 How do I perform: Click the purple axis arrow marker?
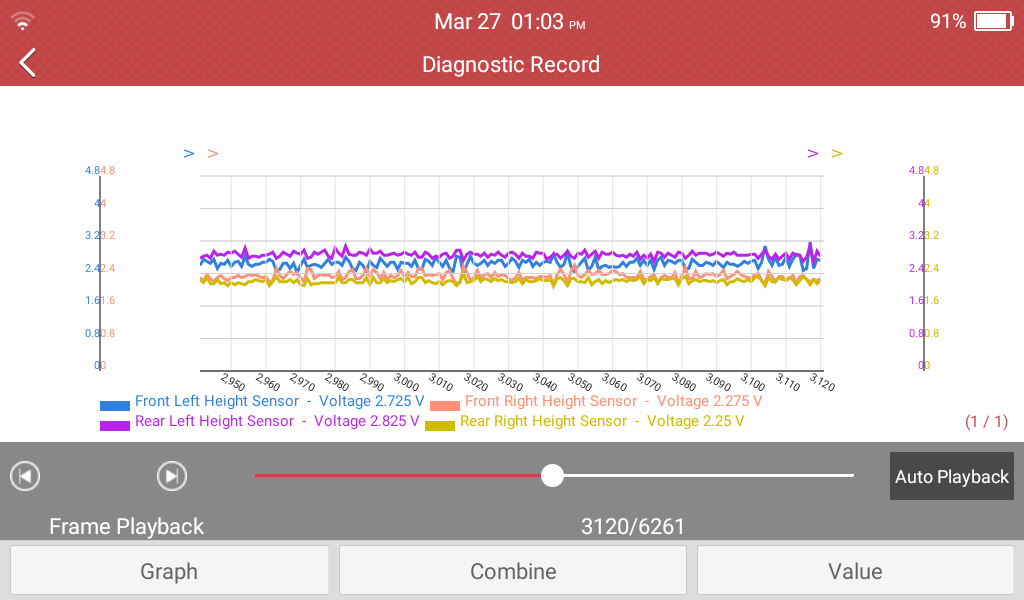[812, 154]
